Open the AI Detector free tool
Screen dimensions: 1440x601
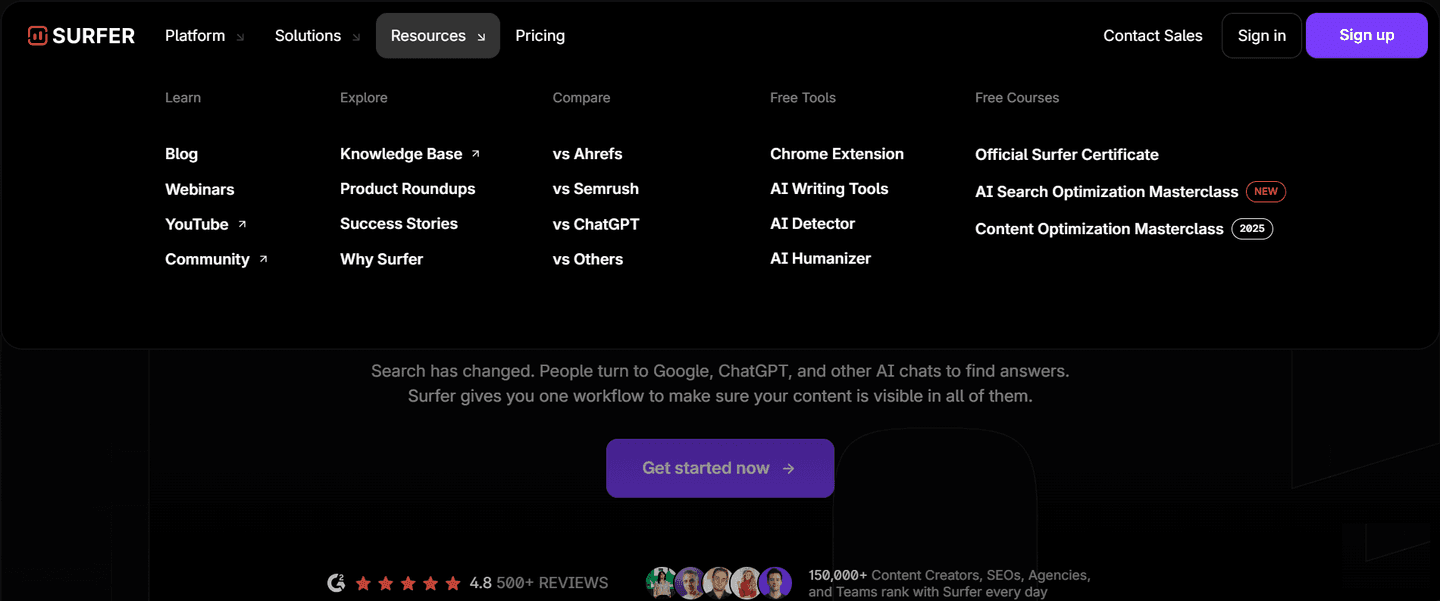click(x=813, y=224)
